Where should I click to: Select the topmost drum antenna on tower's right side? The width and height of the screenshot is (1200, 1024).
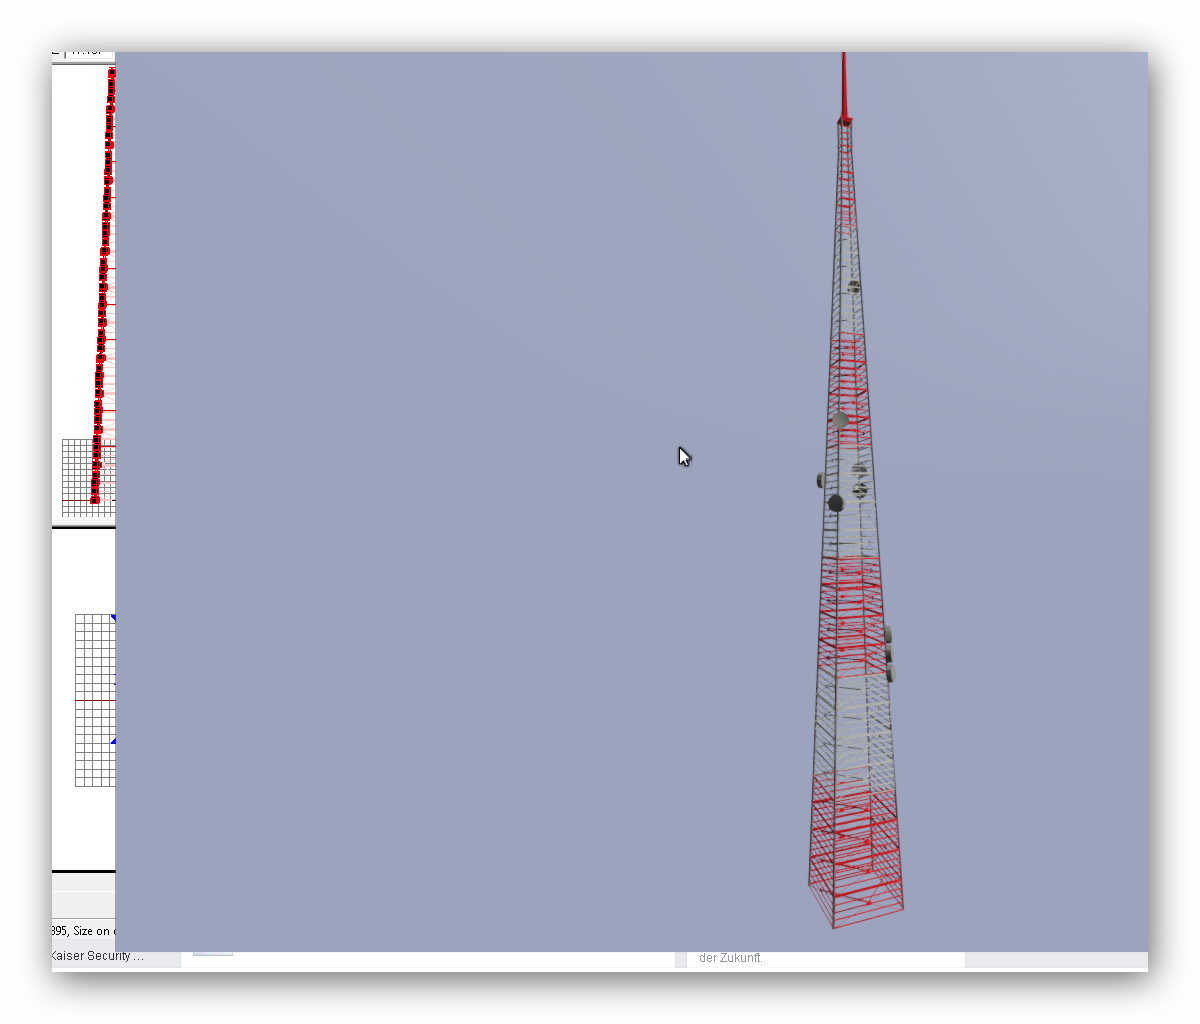pyautogui.click(x=887, y=635)
